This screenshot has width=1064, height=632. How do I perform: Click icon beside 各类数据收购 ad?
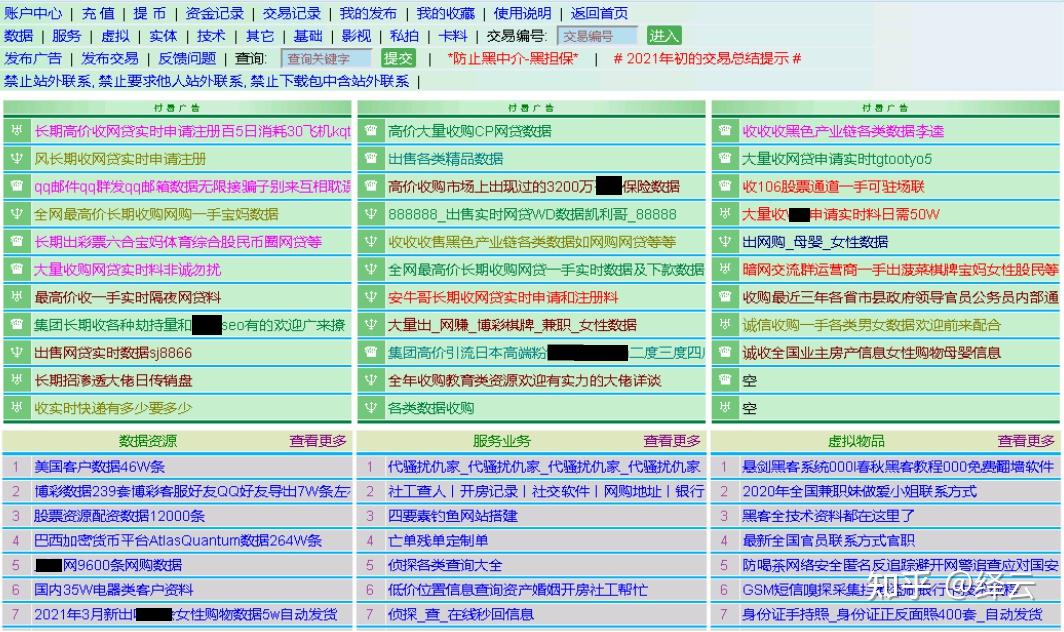click(x=370, y=407)
